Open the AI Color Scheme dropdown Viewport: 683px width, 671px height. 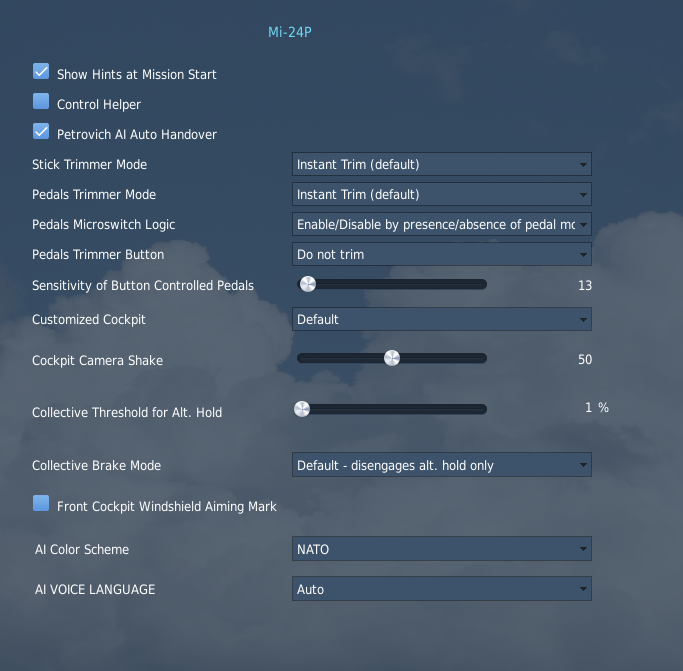tap(442, 549)
